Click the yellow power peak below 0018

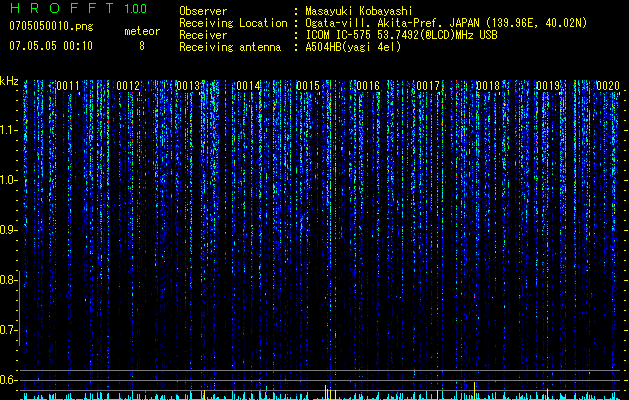pyautogui.click(x=475, y=391)
